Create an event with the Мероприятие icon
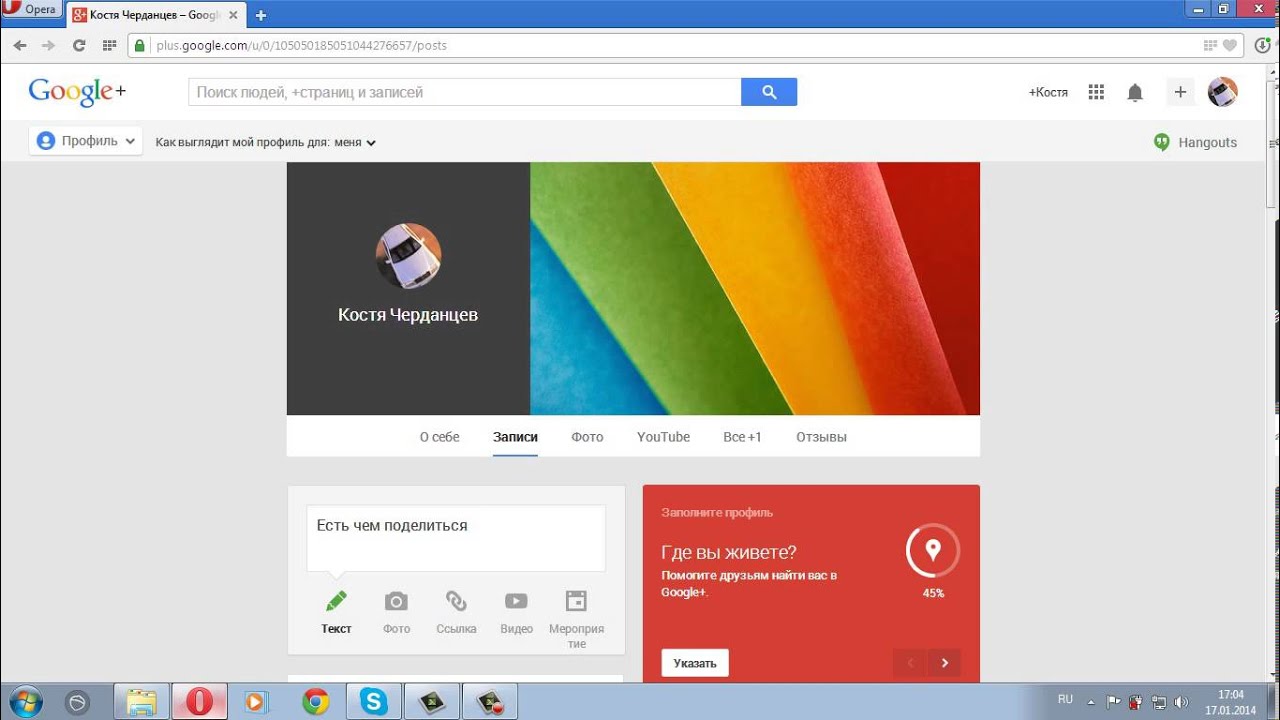Image resolution: width=1280 pixels, height=720 pixels. 576,601
